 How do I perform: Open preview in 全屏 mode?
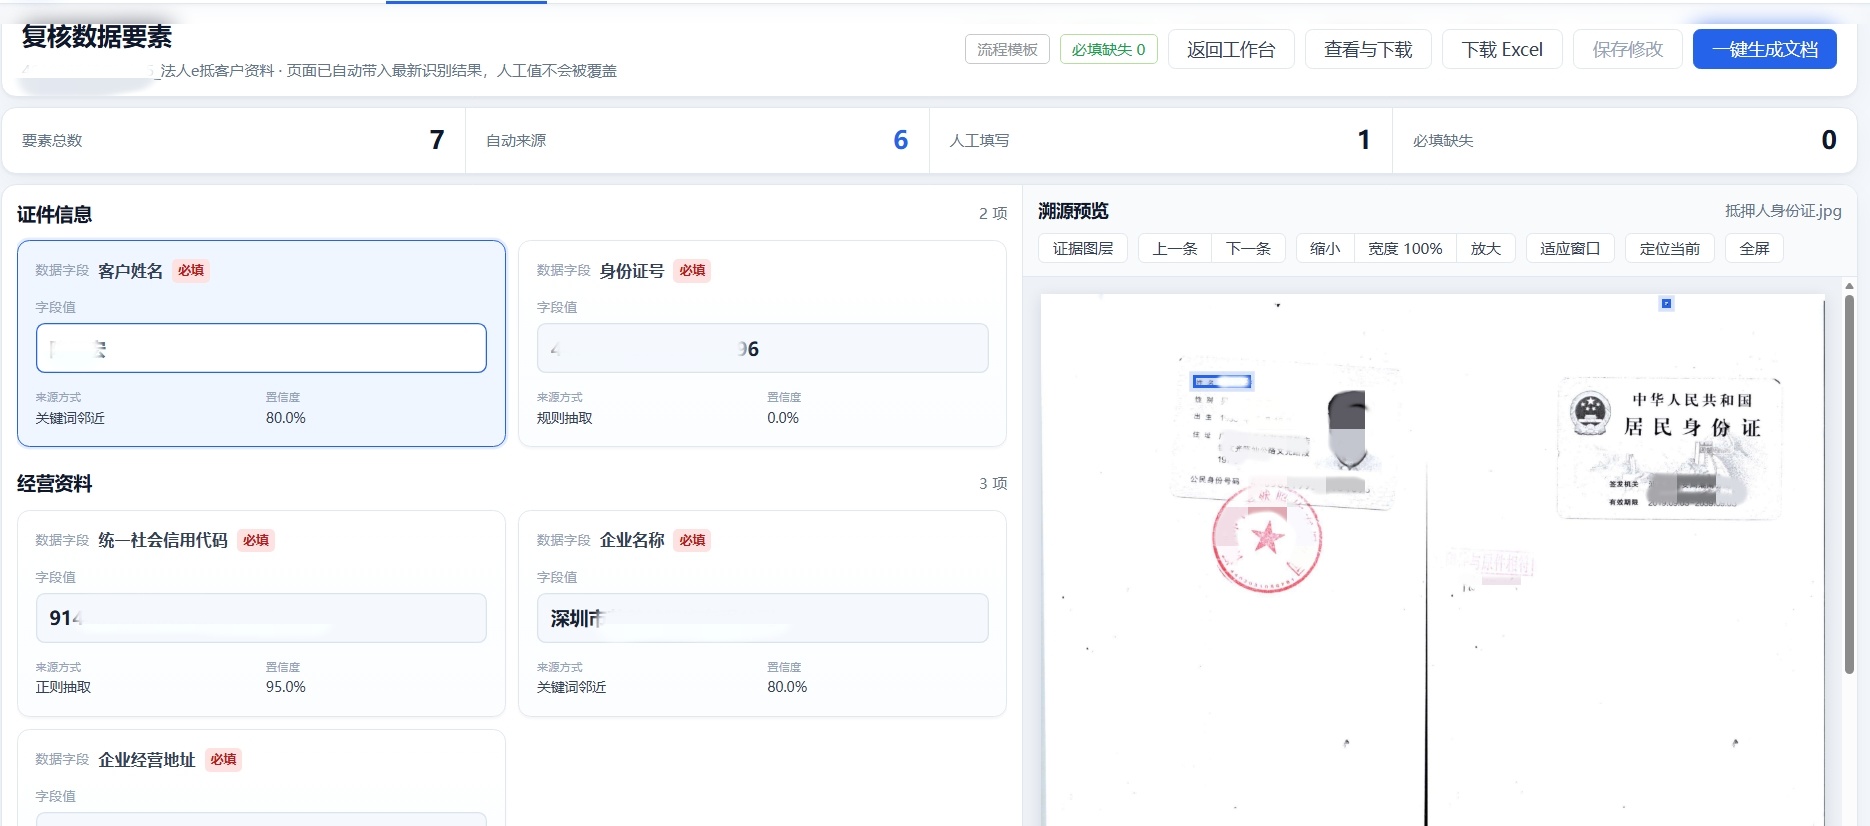[1755, 248]
